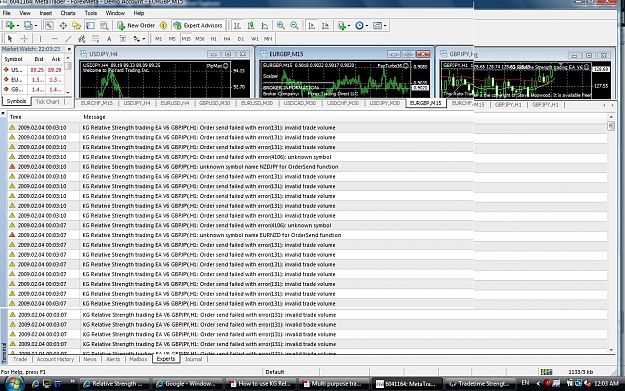Select the arrow cursor tool

(10, 39)
